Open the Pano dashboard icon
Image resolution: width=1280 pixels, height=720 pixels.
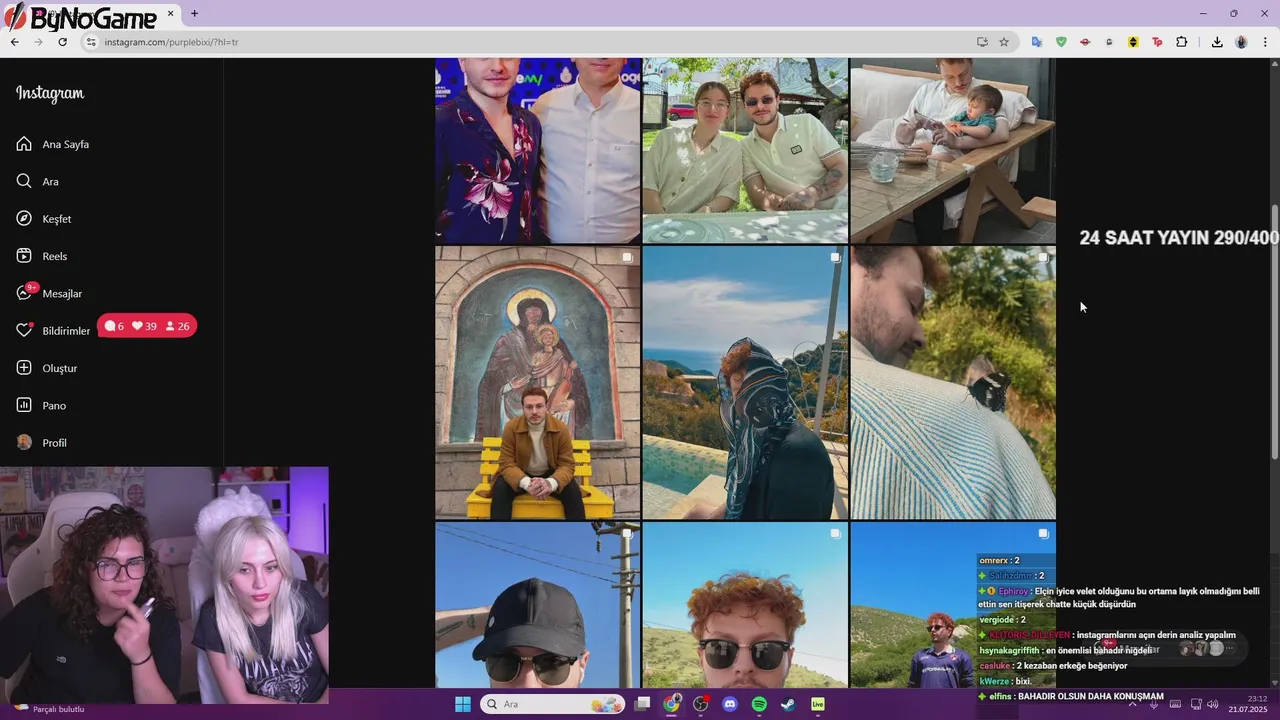pyautogui.click(x=24, y=405)
